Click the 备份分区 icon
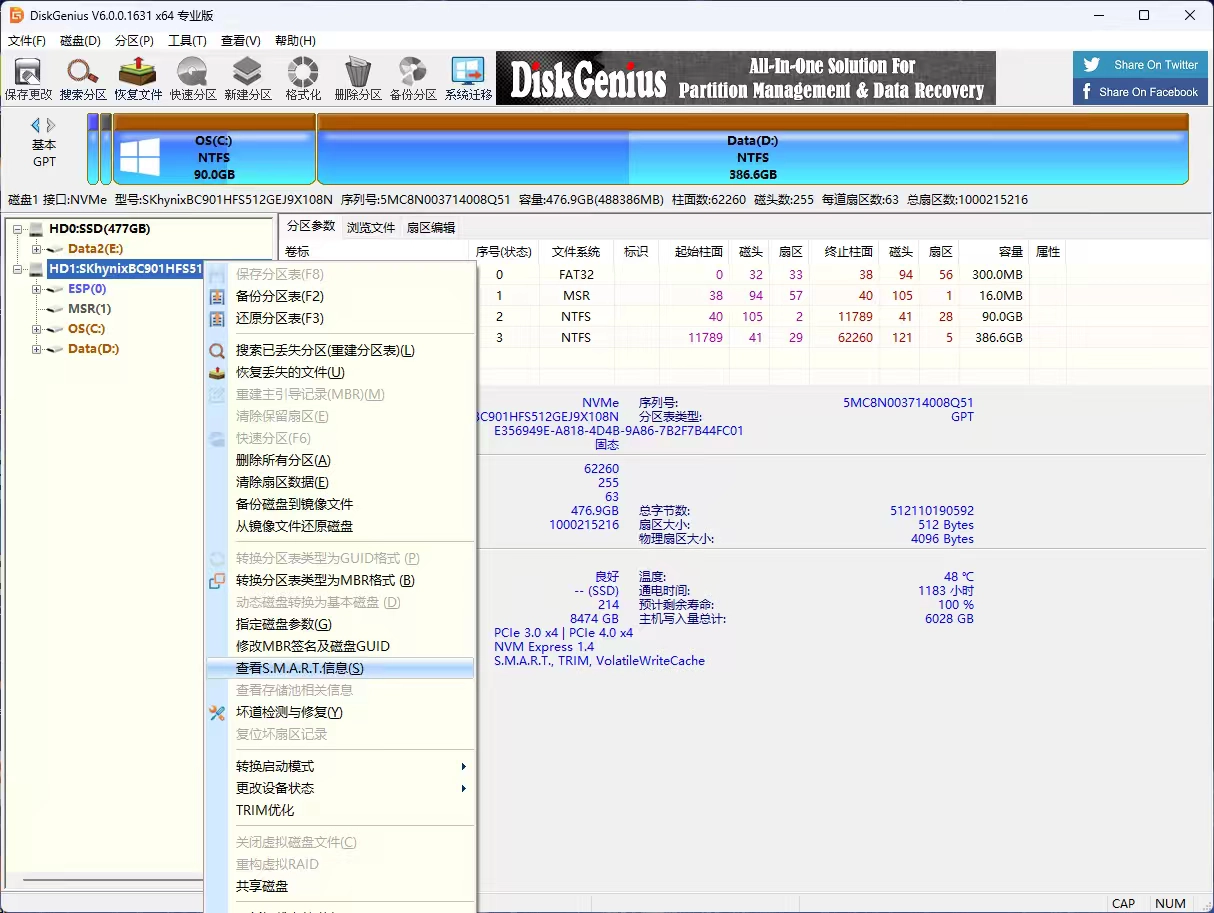The width and height of the screenshot is (1214, 913). point(411,77)
